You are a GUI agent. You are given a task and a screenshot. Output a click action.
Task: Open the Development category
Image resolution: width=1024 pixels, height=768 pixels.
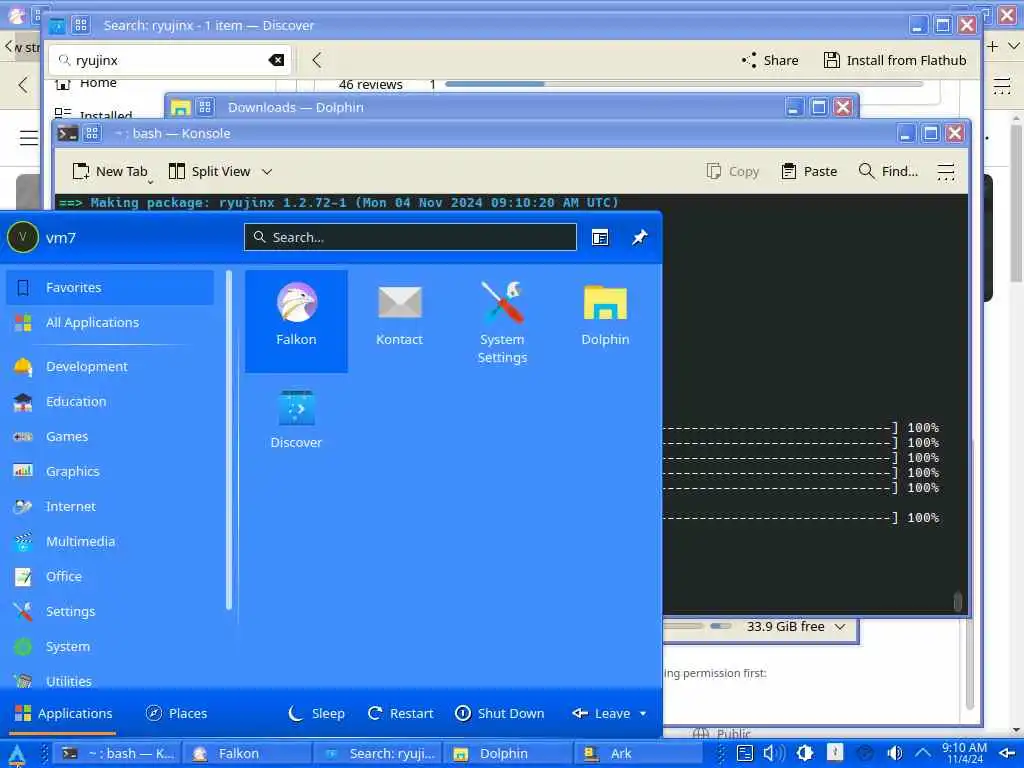pos(110,366)
